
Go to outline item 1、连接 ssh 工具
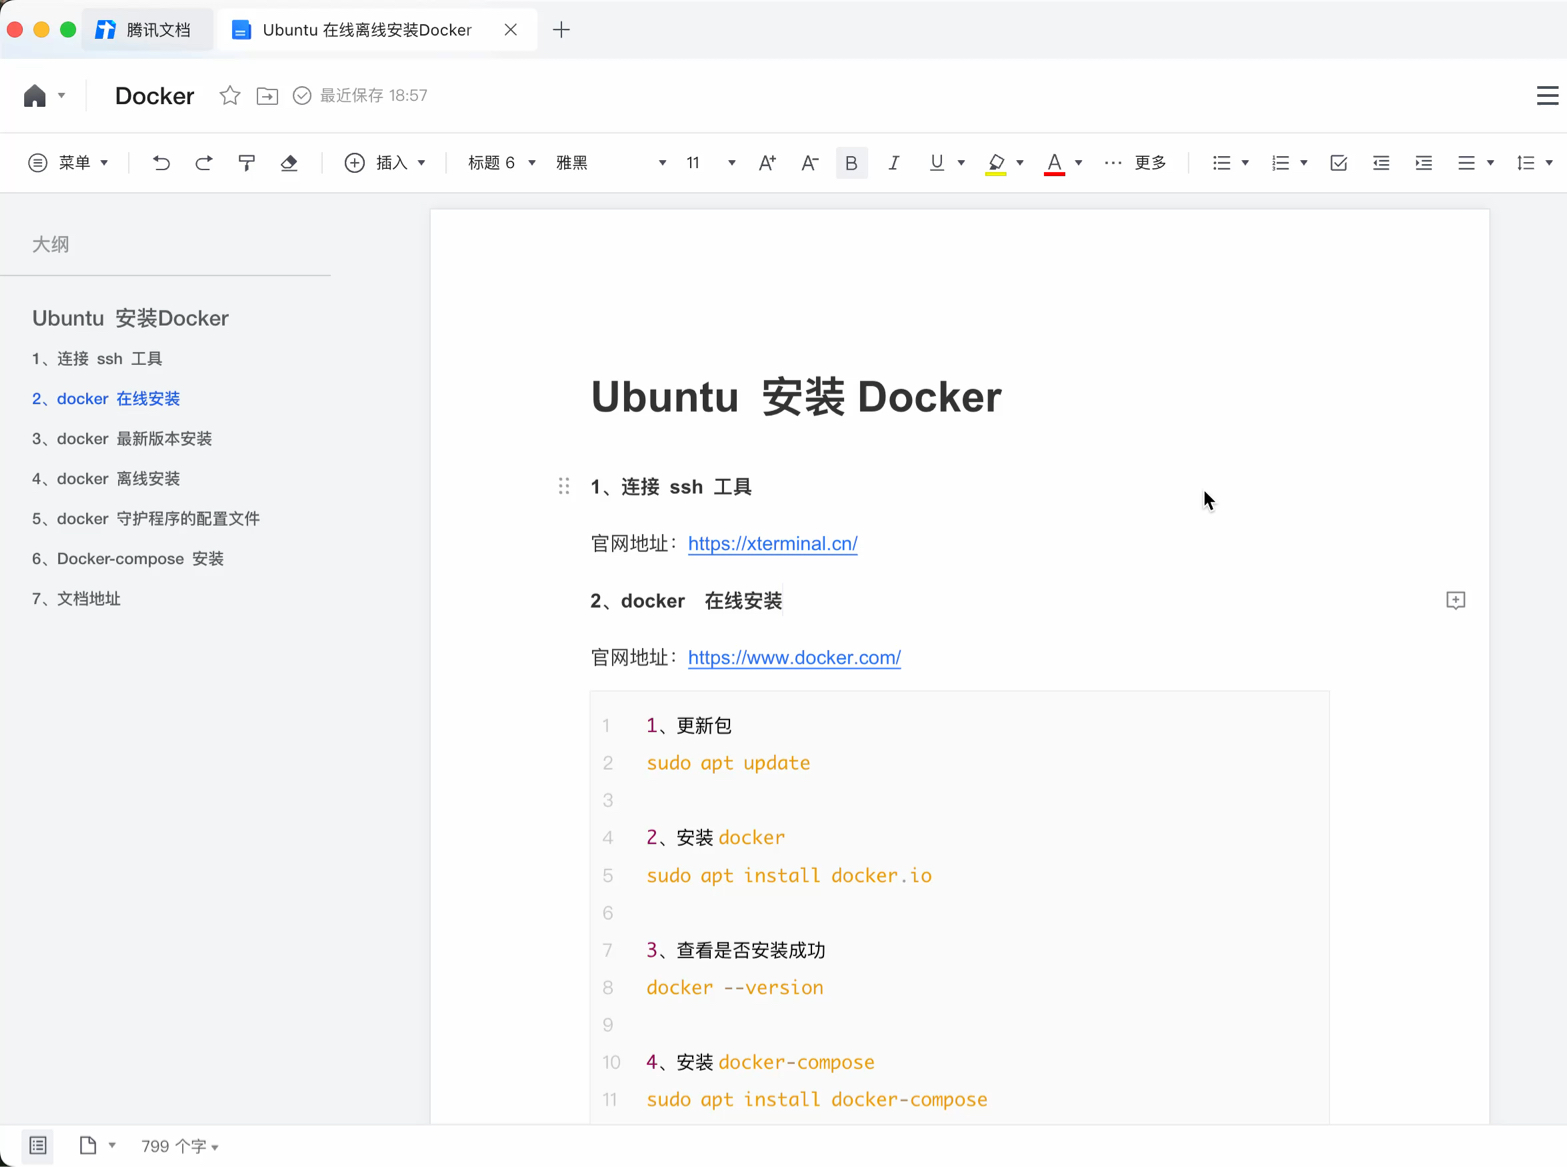[97, 358]
